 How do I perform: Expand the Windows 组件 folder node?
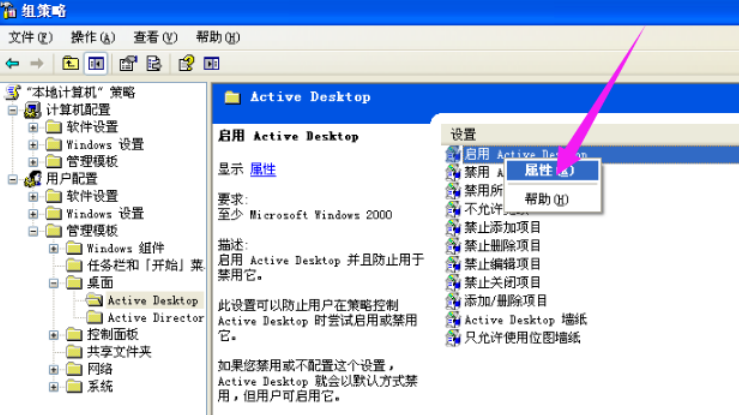(53, 248)
